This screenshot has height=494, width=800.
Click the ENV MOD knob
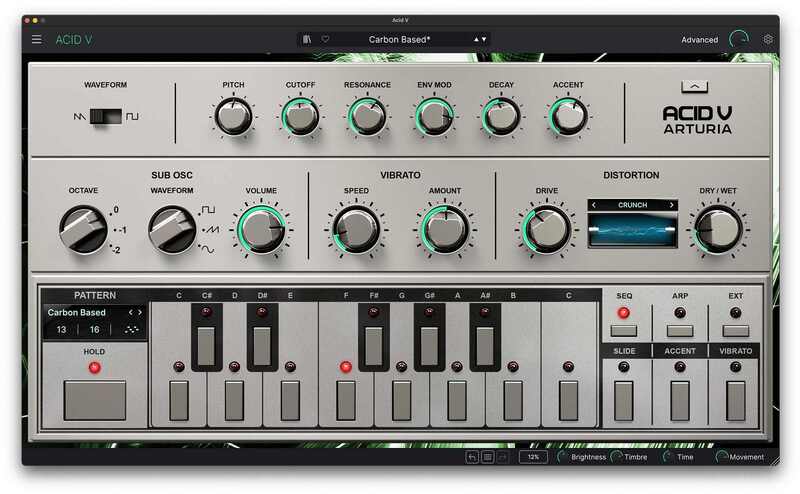click(x=434, y=116)
